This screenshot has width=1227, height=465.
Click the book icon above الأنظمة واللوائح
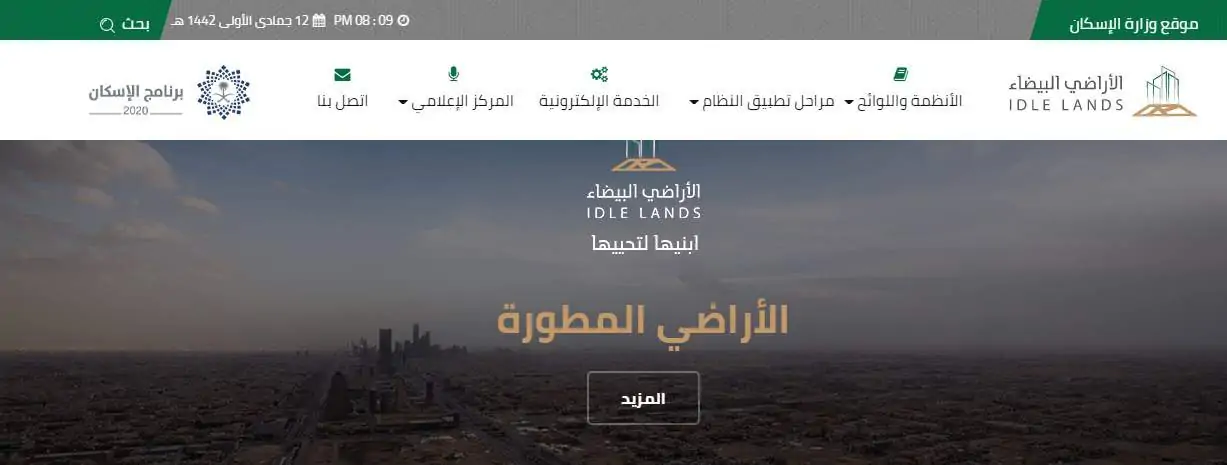tap(900, 74)
